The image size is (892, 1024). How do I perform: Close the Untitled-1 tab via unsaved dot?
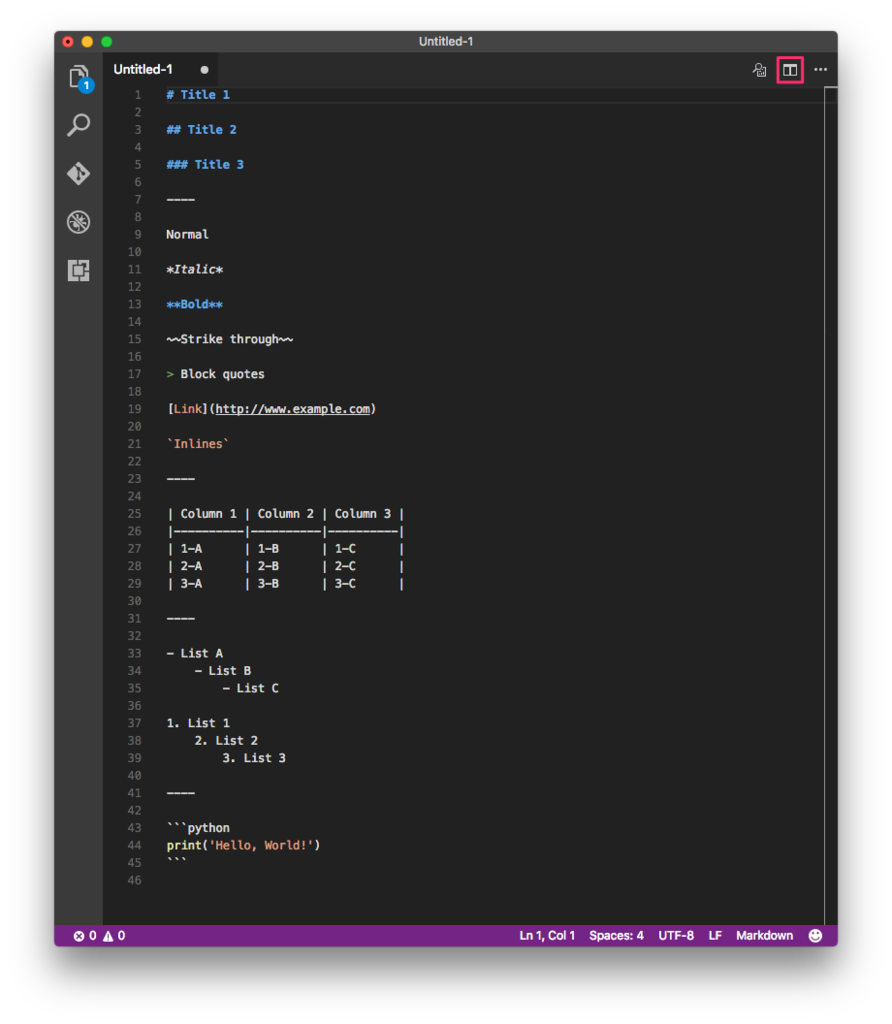tap(204, 70)
